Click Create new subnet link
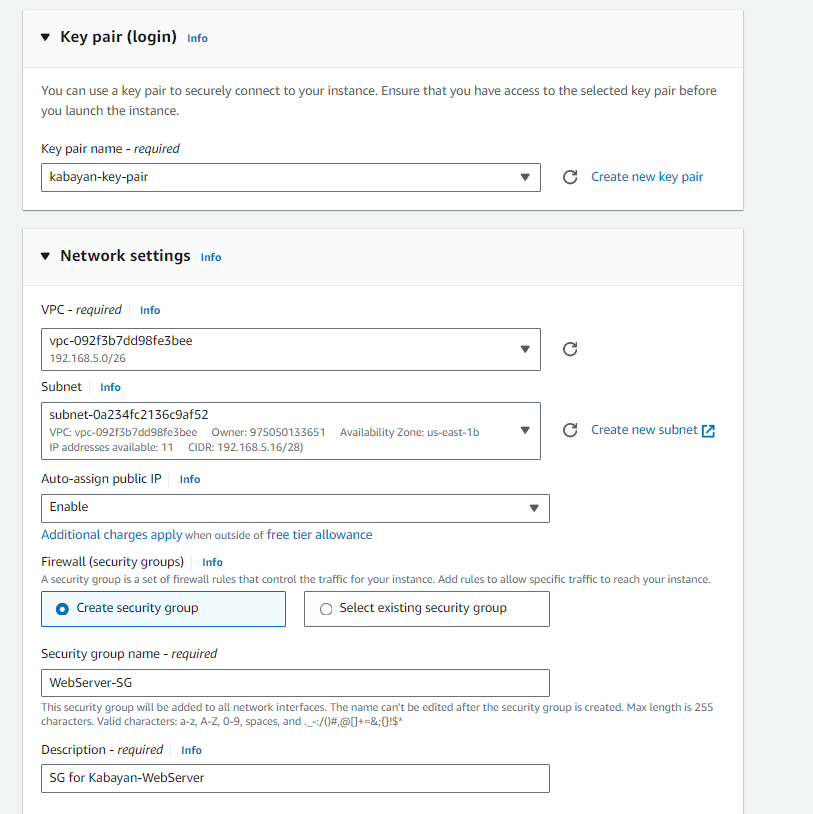The height and width of the screenshot is (814, 813). 644,430
